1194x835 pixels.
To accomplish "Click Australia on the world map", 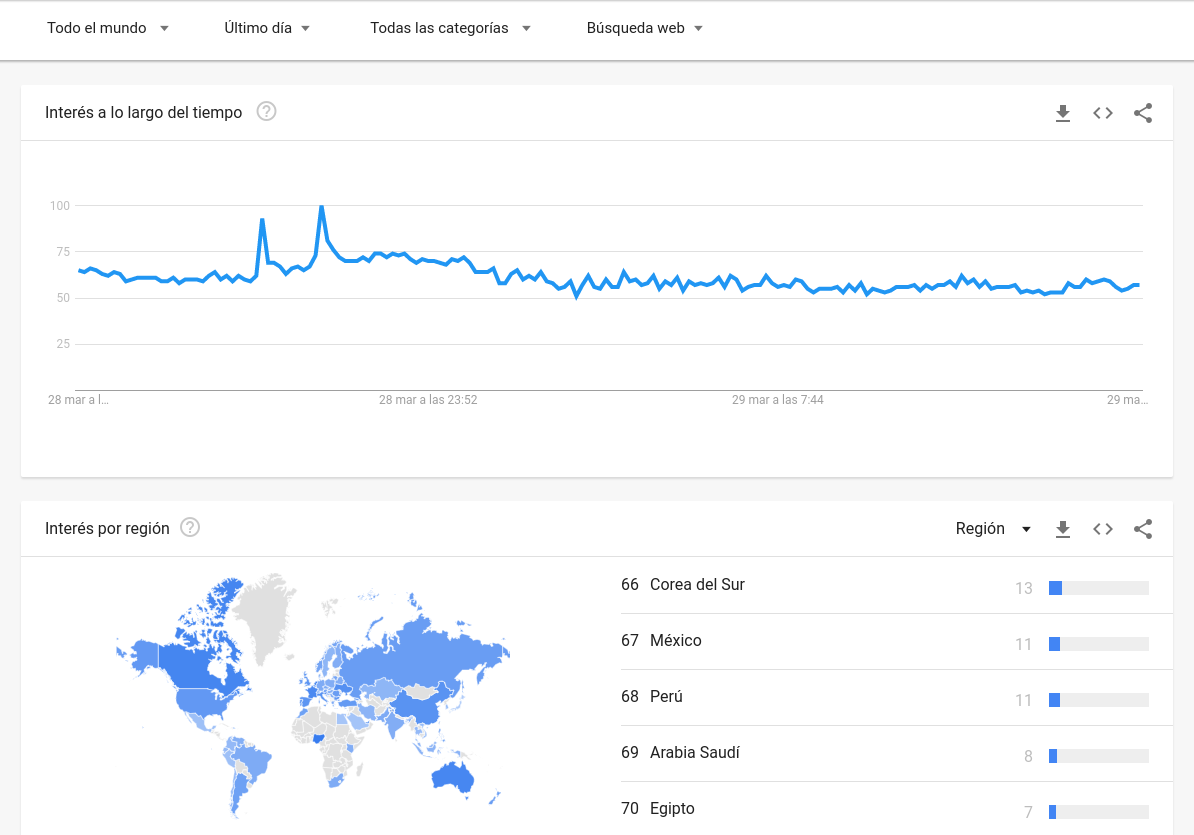I will 452,776.
